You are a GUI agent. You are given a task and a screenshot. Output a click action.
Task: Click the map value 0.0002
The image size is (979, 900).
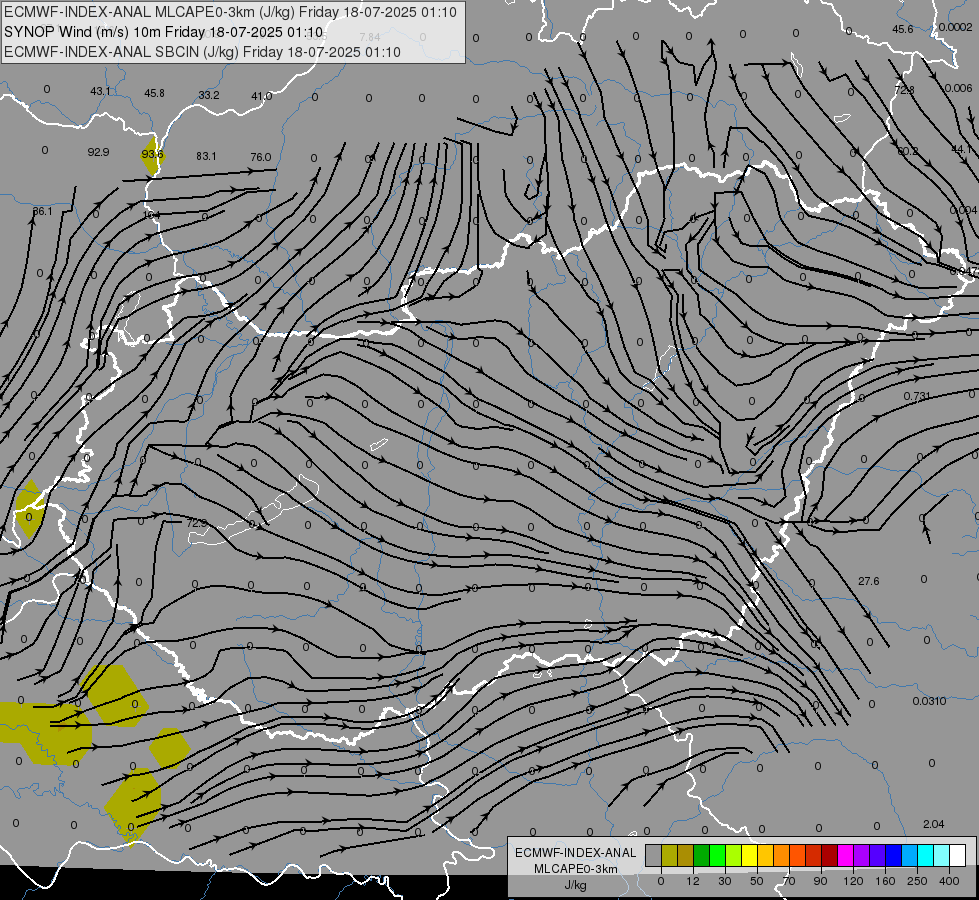point(955,27)
